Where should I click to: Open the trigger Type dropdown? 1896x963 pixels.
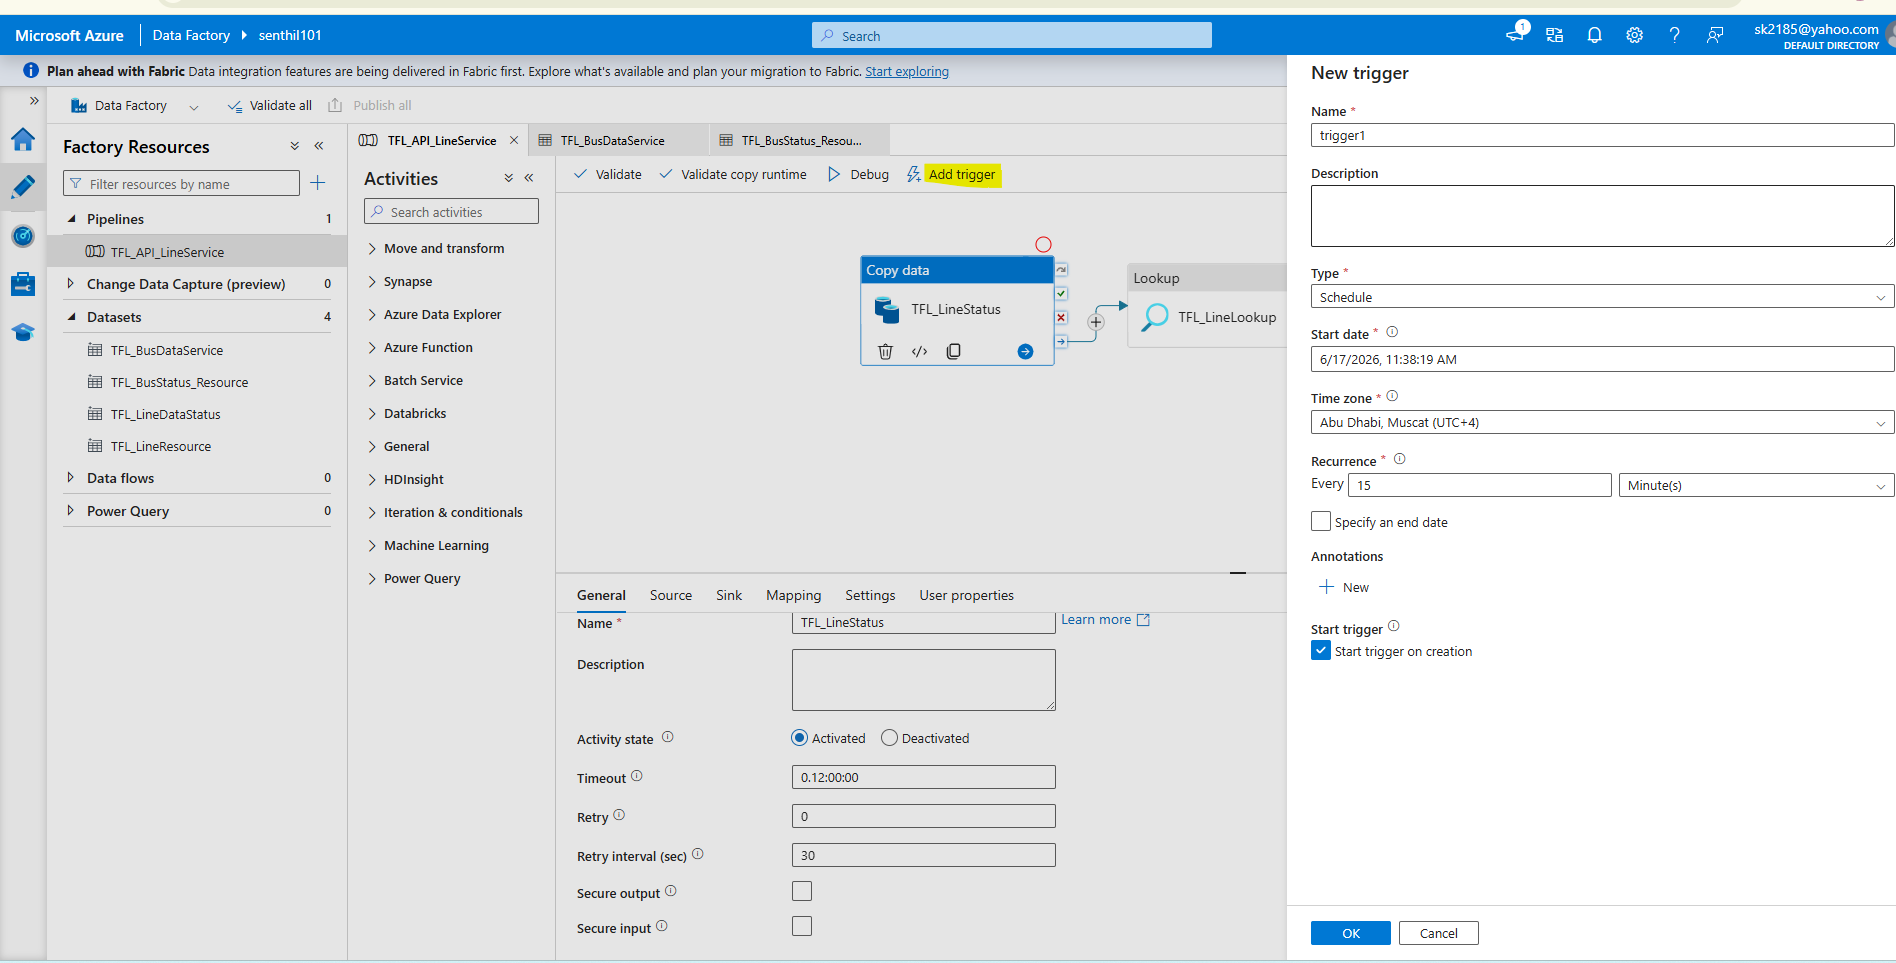(x=1602, y=297)
